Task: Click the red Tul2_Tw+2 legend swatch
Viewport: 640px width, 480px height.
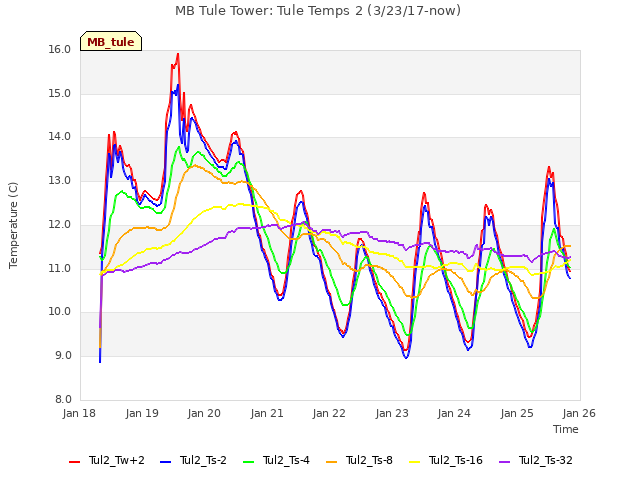Action: [75, 462]
